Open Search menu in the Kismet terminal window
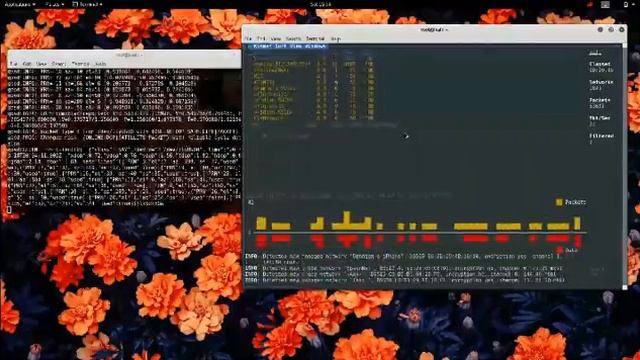This screenshot has height=360, width=640. coord(293,39)
